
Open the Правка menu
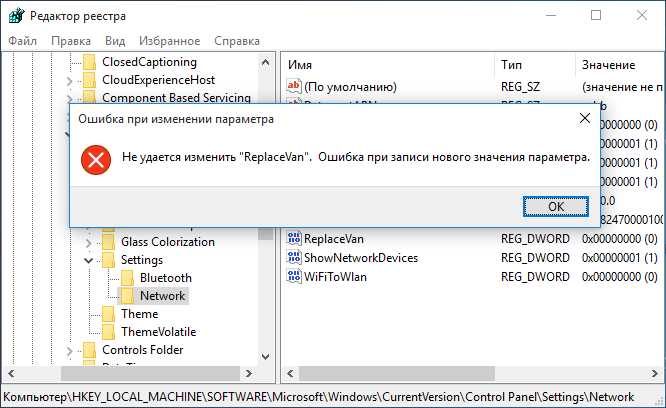coord(71,41)
